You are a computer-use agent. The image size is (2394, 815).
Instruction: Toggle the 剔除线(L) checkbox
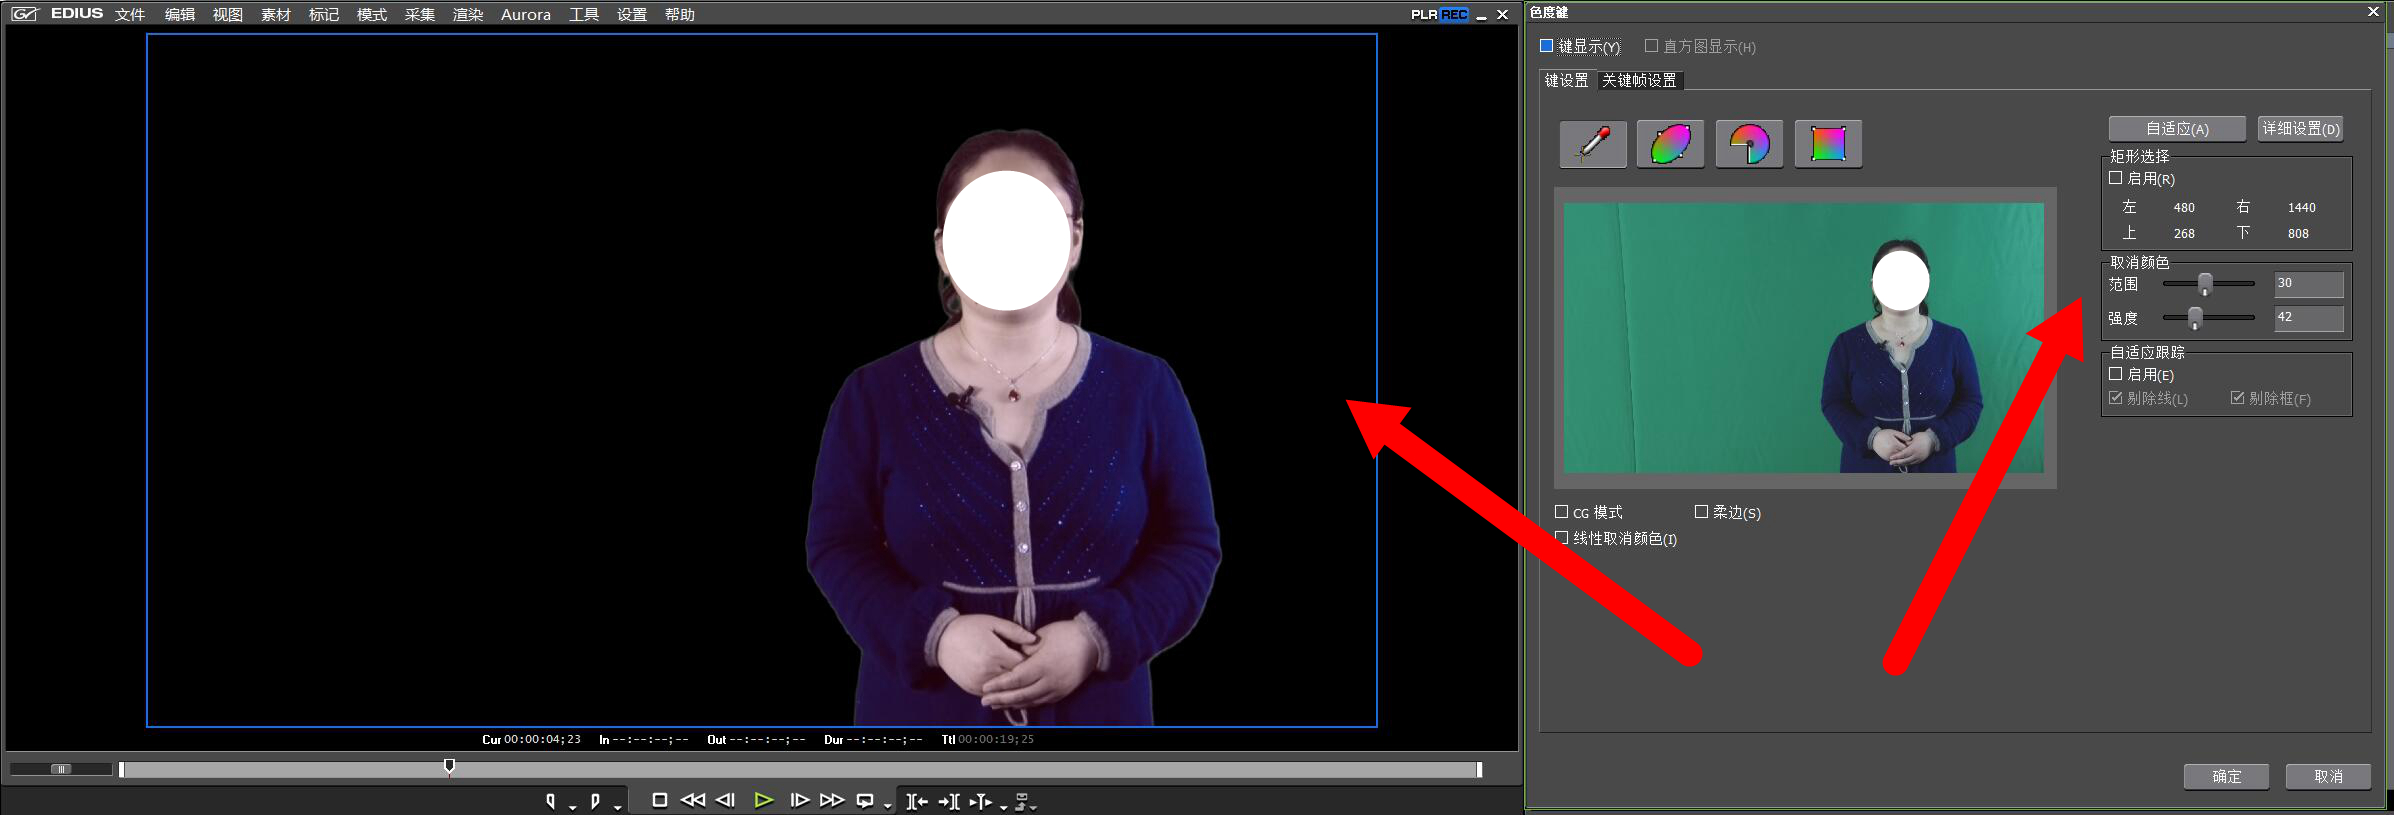pos(2115,398)
